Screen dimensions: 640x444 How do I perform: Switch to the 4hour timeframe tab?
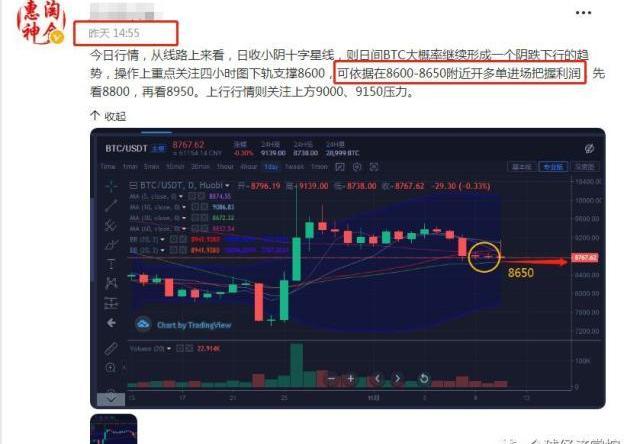pos(248,166)
